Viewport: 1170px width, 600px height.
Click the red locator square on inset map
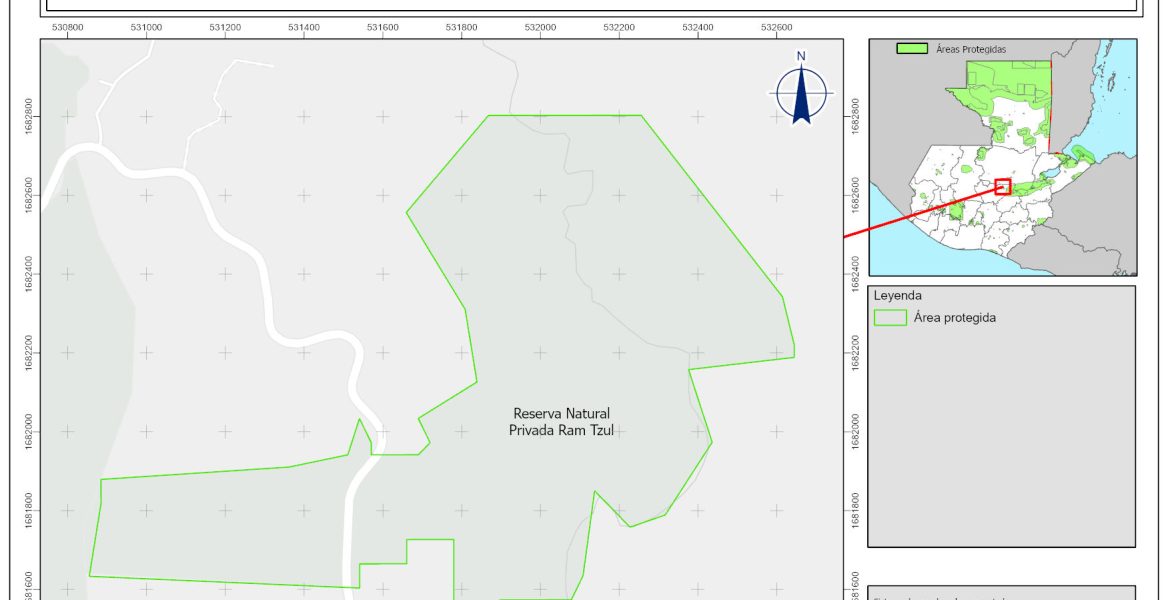pos(1003,186)
